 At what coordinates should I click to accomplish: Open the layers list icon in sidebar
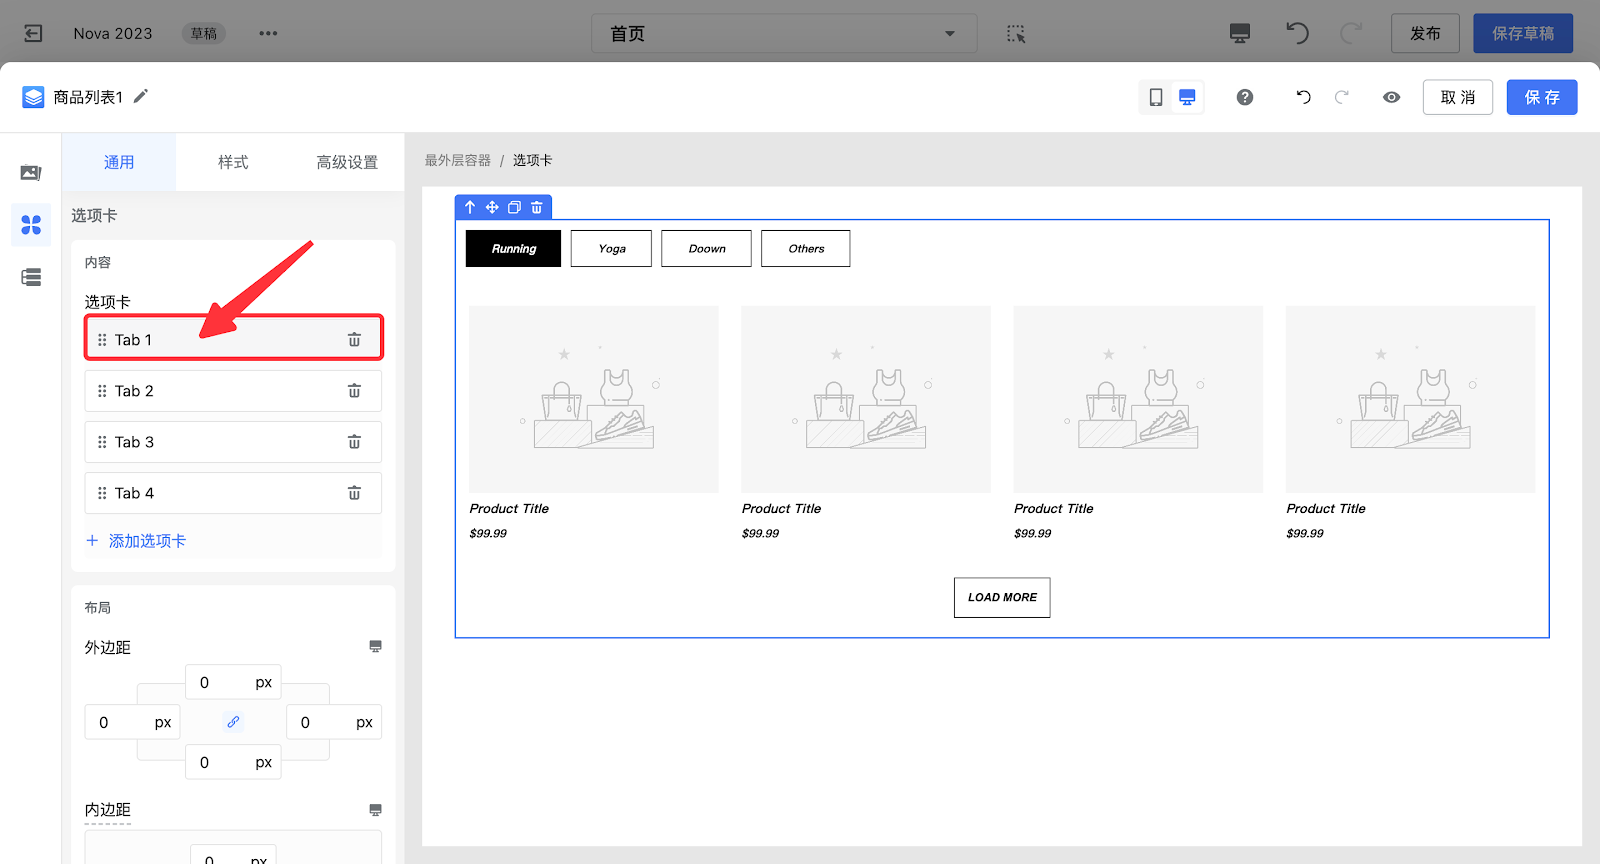coord(31,277)
